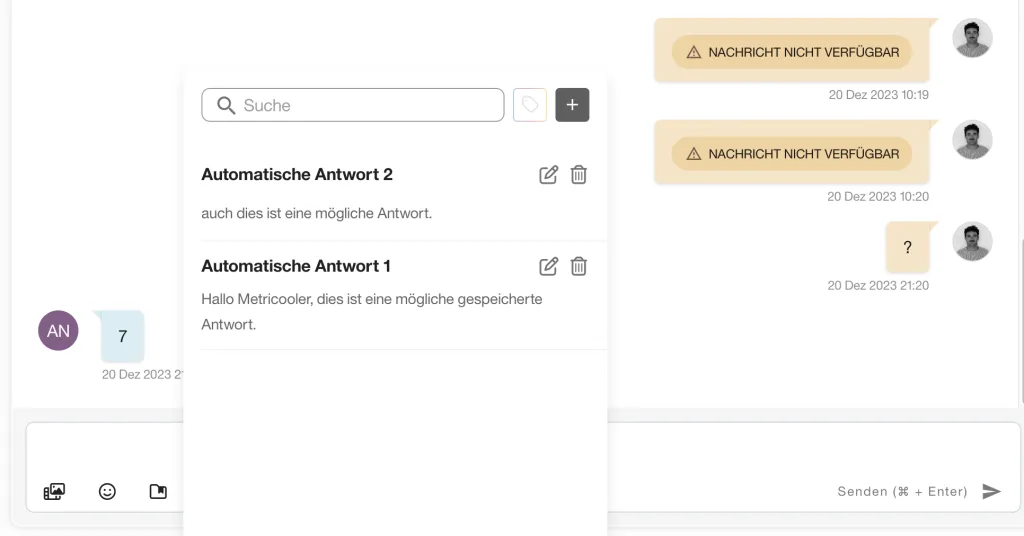This screenshot has width=1024, height=536.
Task: Open the tag filter next to search
Action: [x=530, y=105]
